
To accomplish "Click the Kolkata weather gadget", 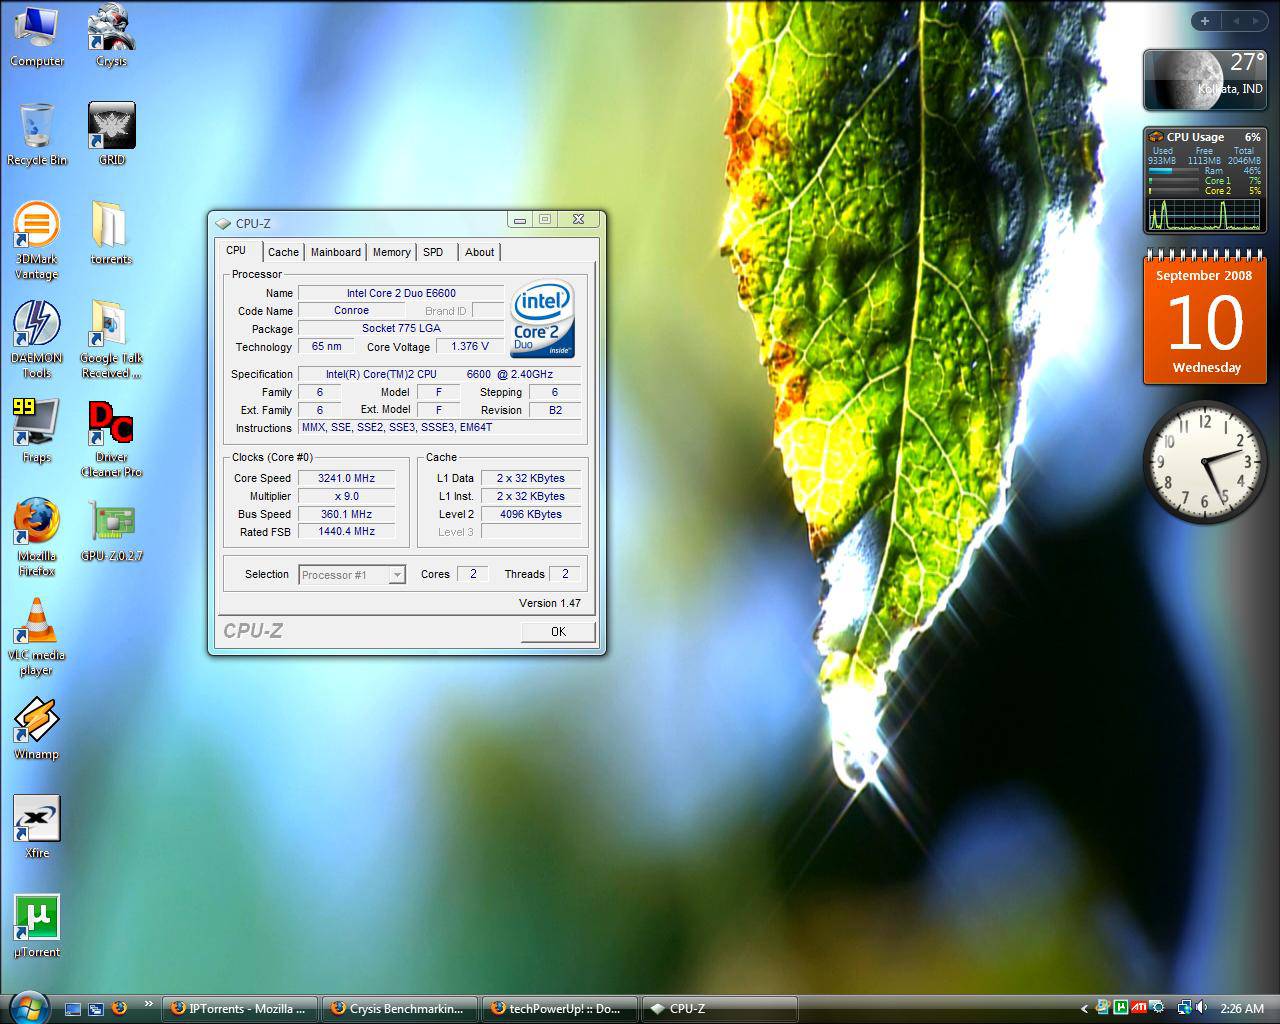I will coord(1205,79).
